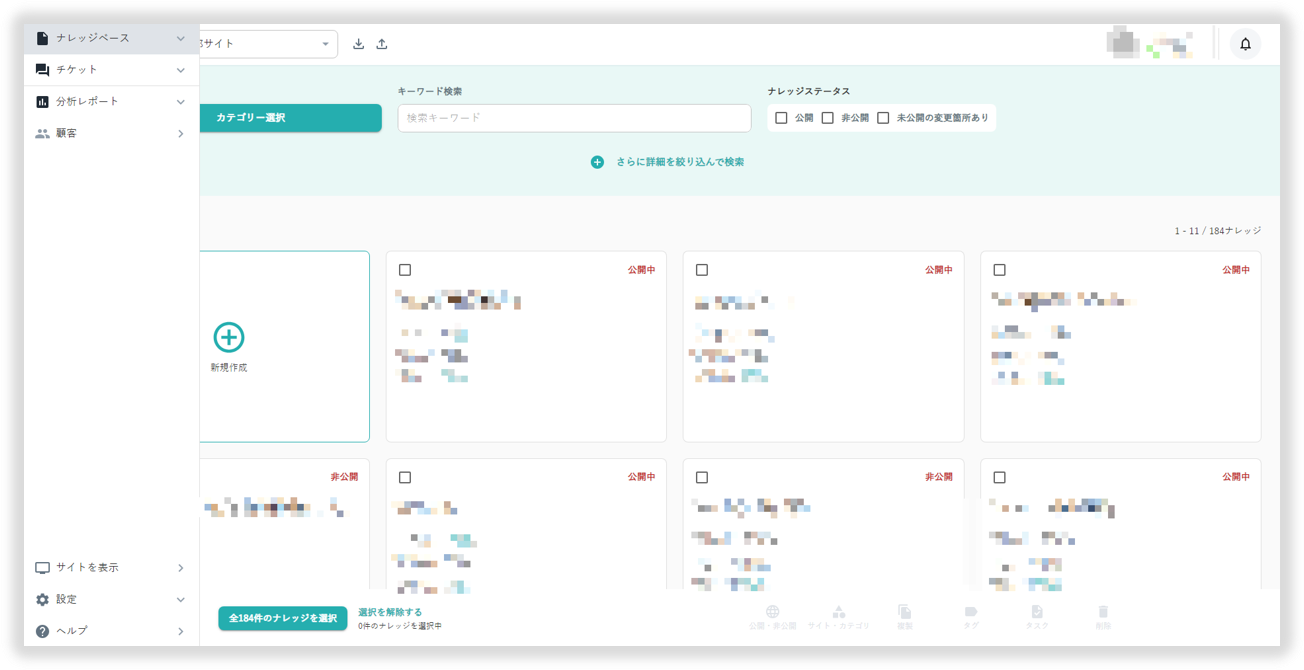Open notifications via the bell icon

[1245, 44]
